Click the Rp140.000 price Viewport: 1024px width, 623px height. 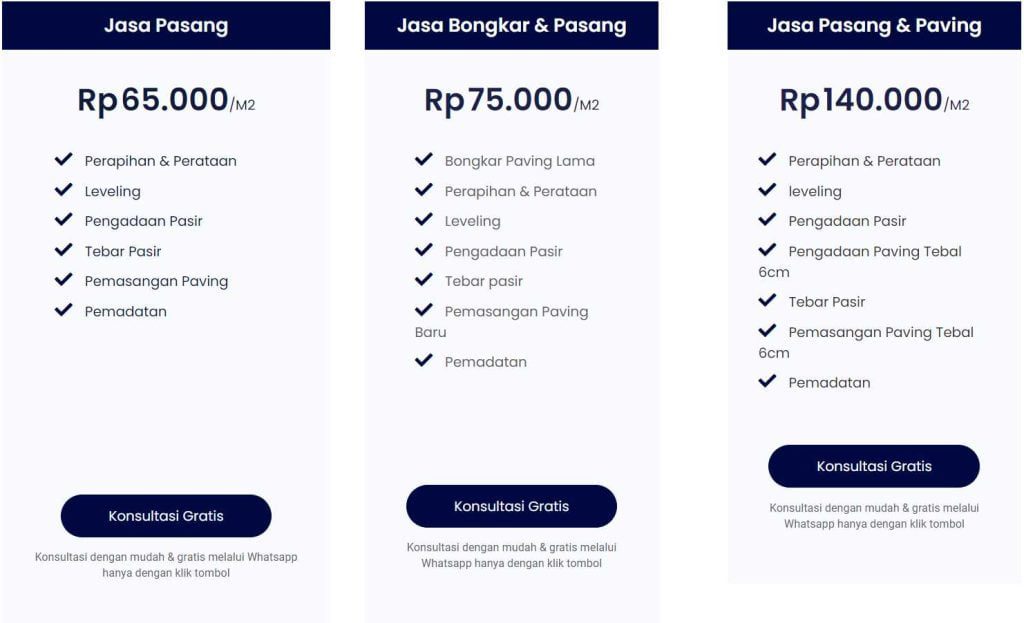point(861,100)
